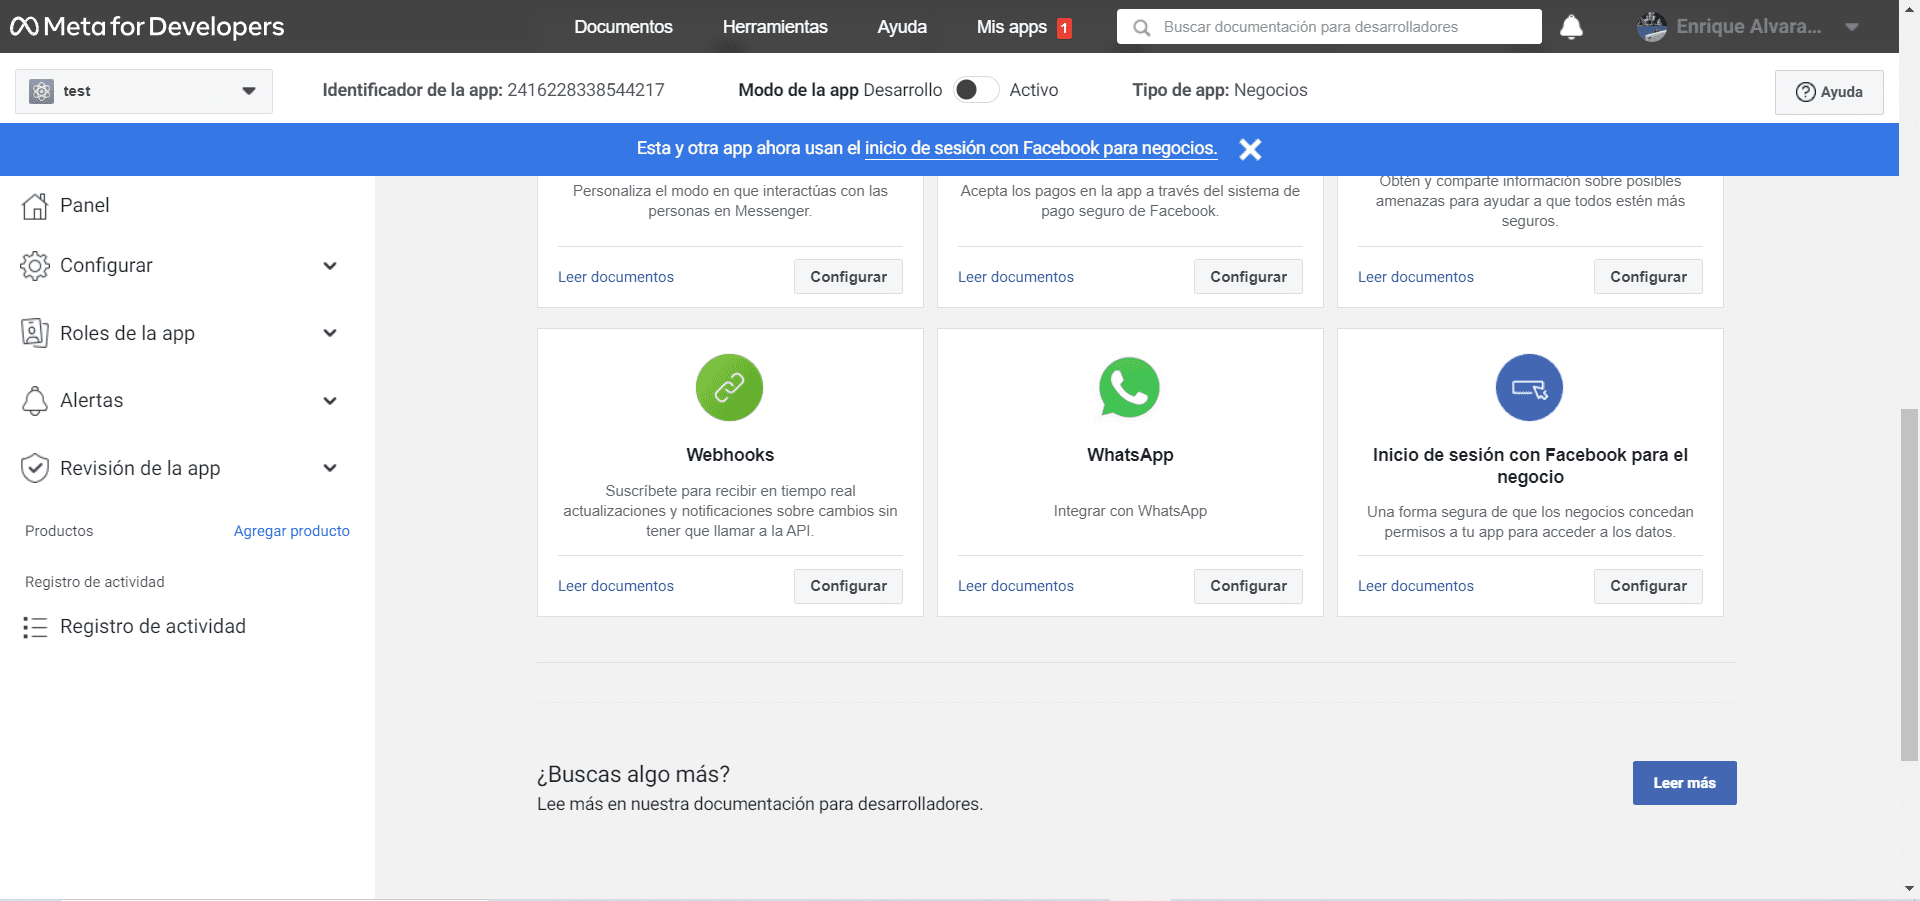
Task: Configure the Messenger product card
Action: point(848,277)
